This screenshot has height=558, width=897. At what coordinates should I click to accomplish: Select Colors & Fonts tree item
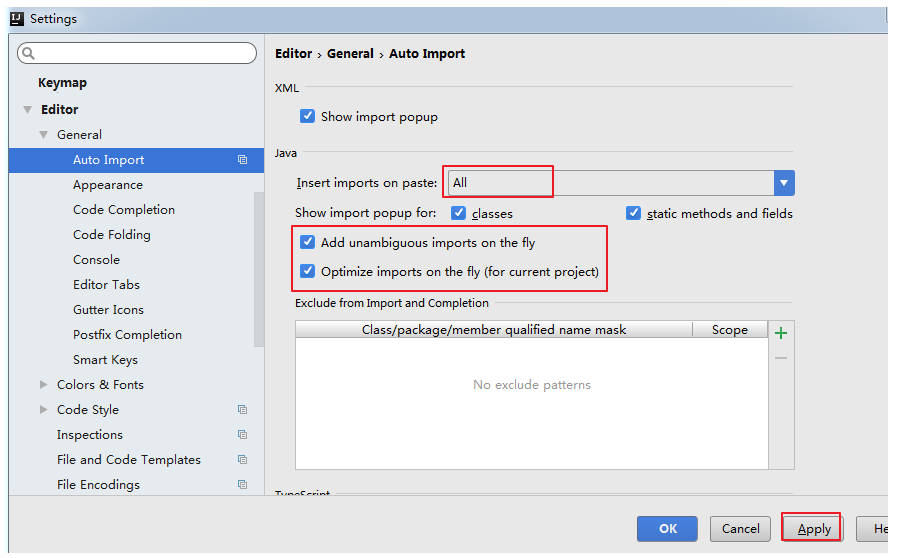pos(100,385)
